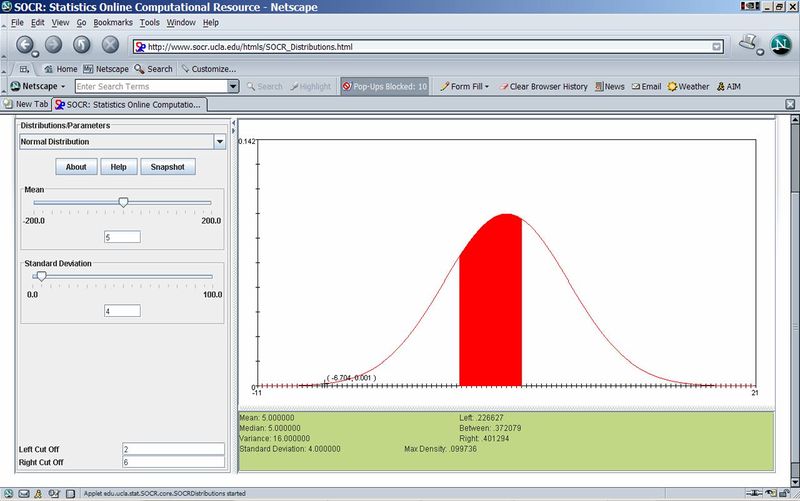
Task: Open the Form Fill dropdown
Action: [464, 86]
